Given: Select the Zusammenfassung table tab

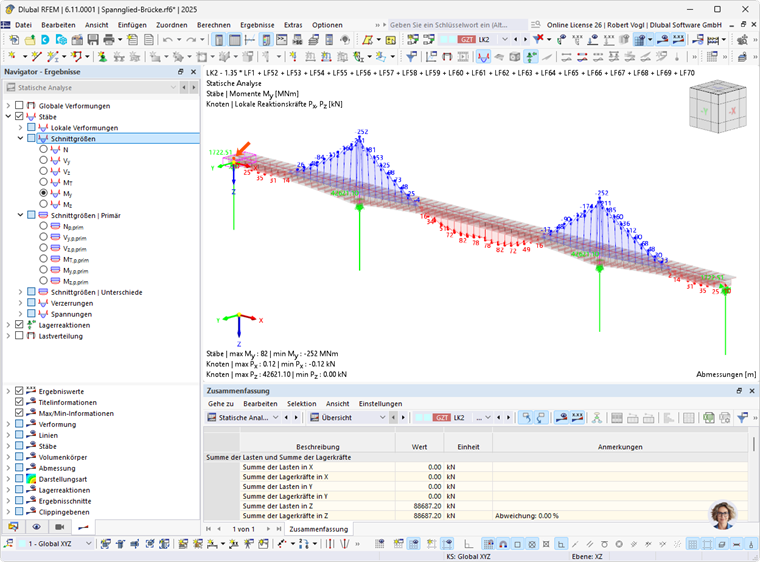Looking at the screenshot, I should (x=318, y=529).
